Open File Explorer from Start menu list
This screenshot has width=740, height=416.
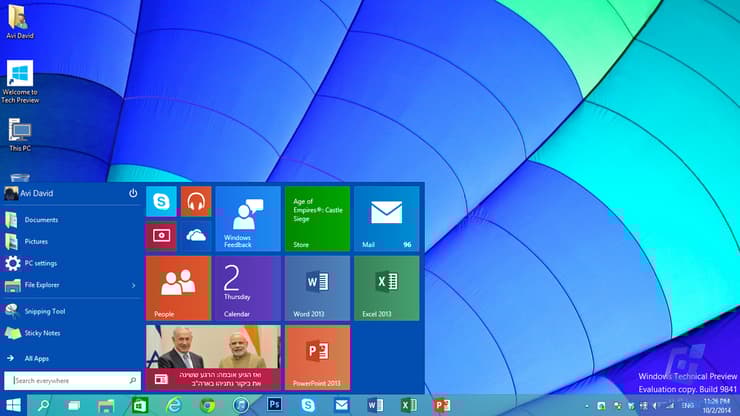(x=72, y=285)
